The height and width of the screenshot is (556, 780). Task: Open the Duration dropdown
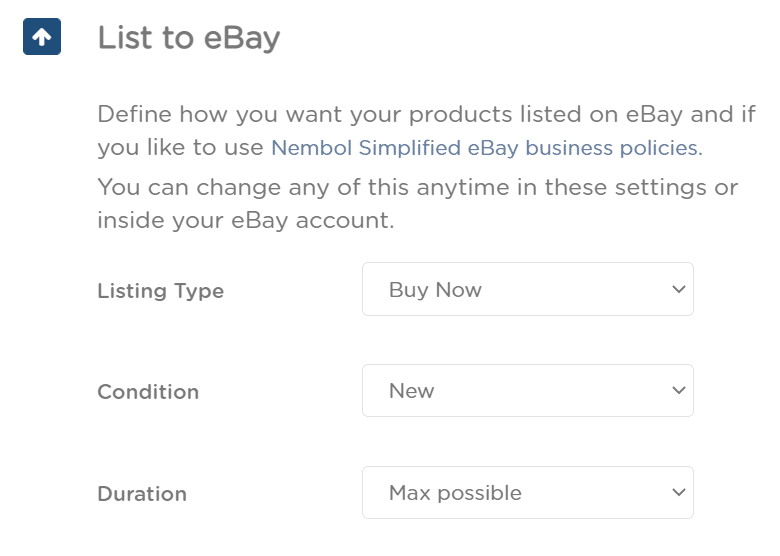(x=528, y=492)
